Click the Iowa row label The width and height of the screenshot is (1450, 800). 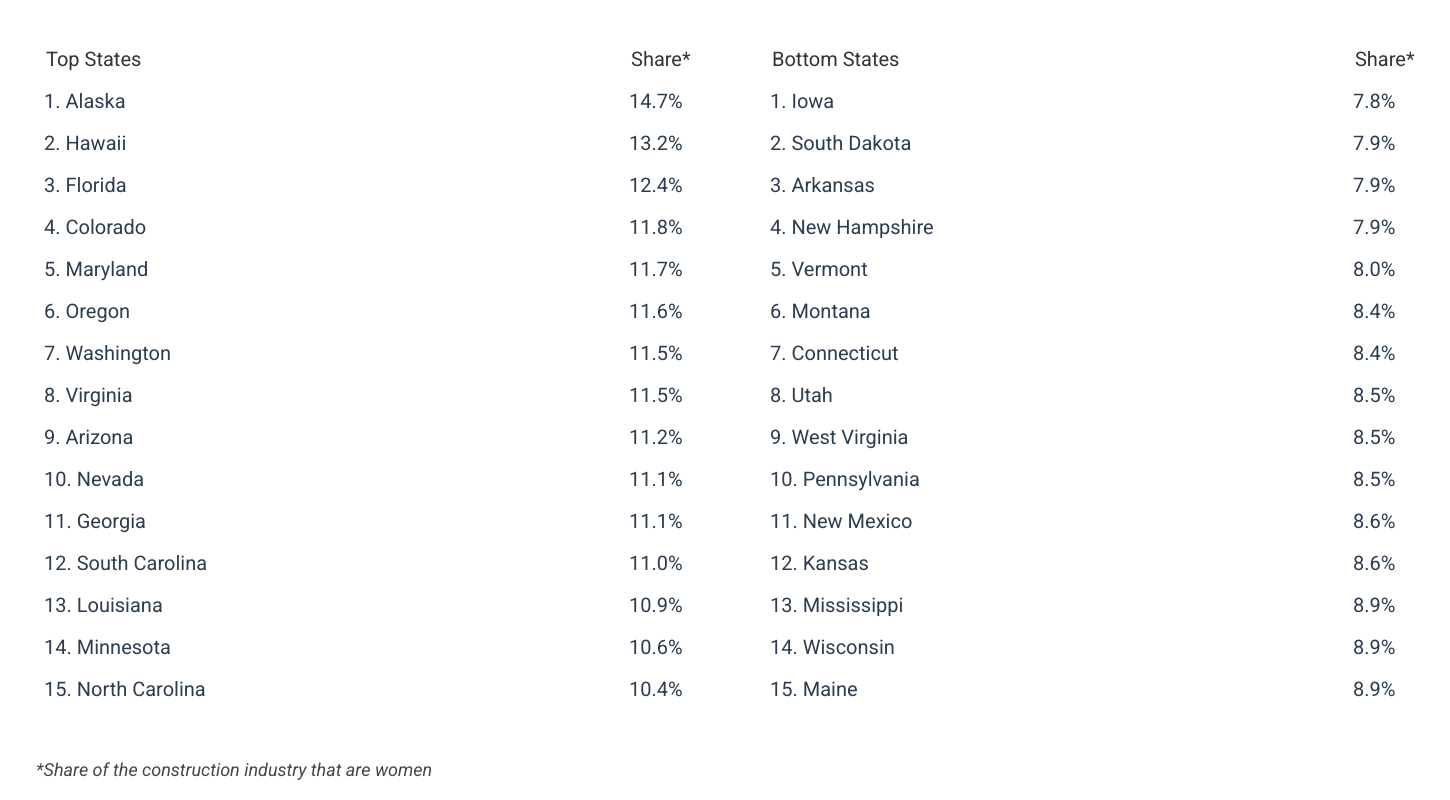[802, 101]
